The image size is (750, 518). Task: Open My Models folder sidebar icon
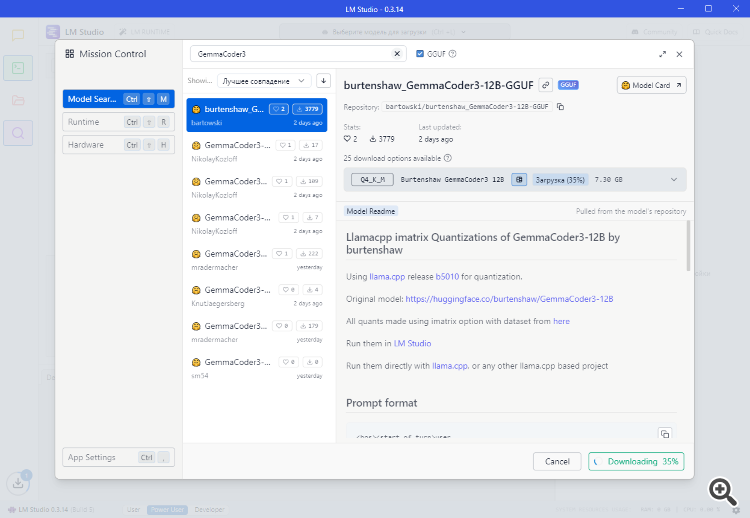coord(18,100)
